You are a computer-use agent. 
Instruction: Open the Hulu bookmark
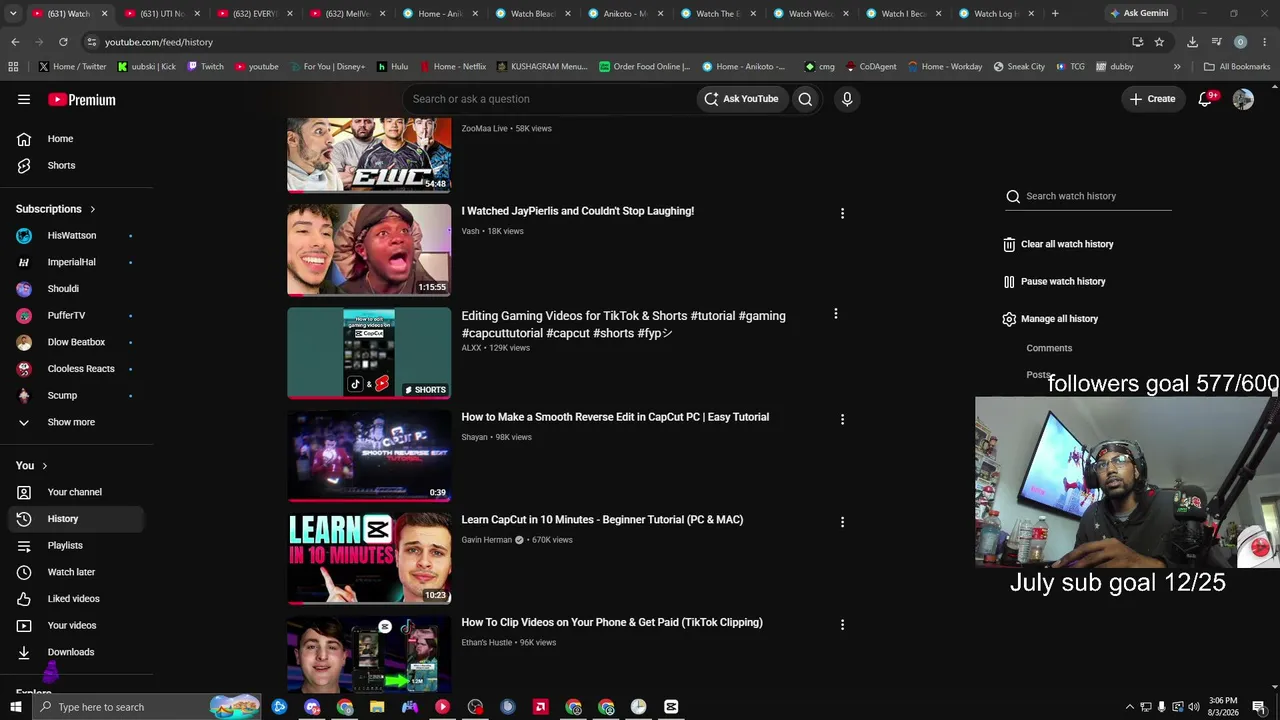click(392, 67)
